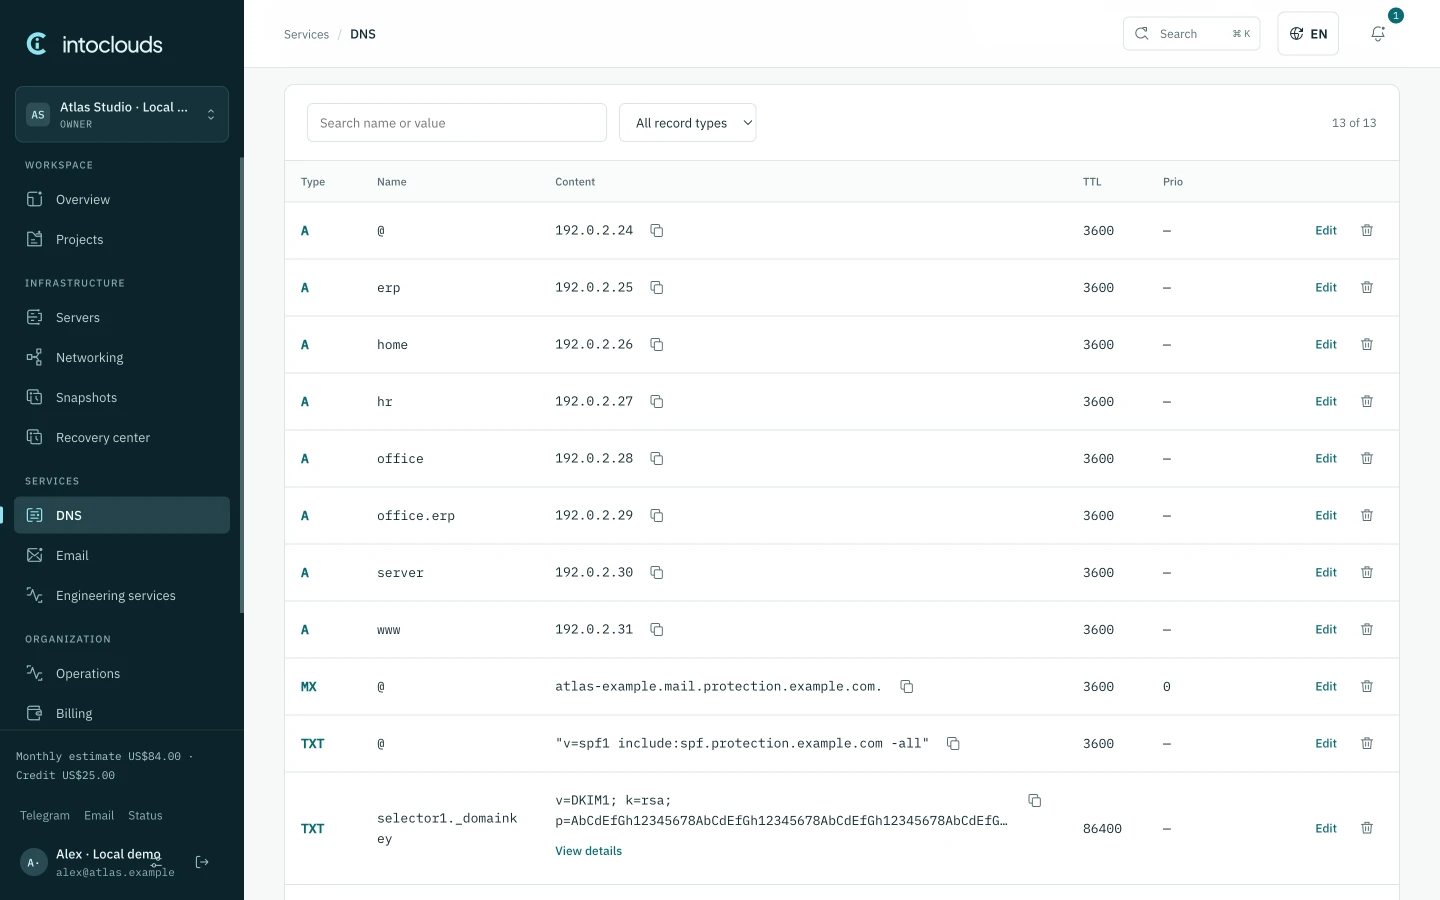Open the Billing page
The height and width of the screenshot is (900, 1440).
(x=122, y=714)
